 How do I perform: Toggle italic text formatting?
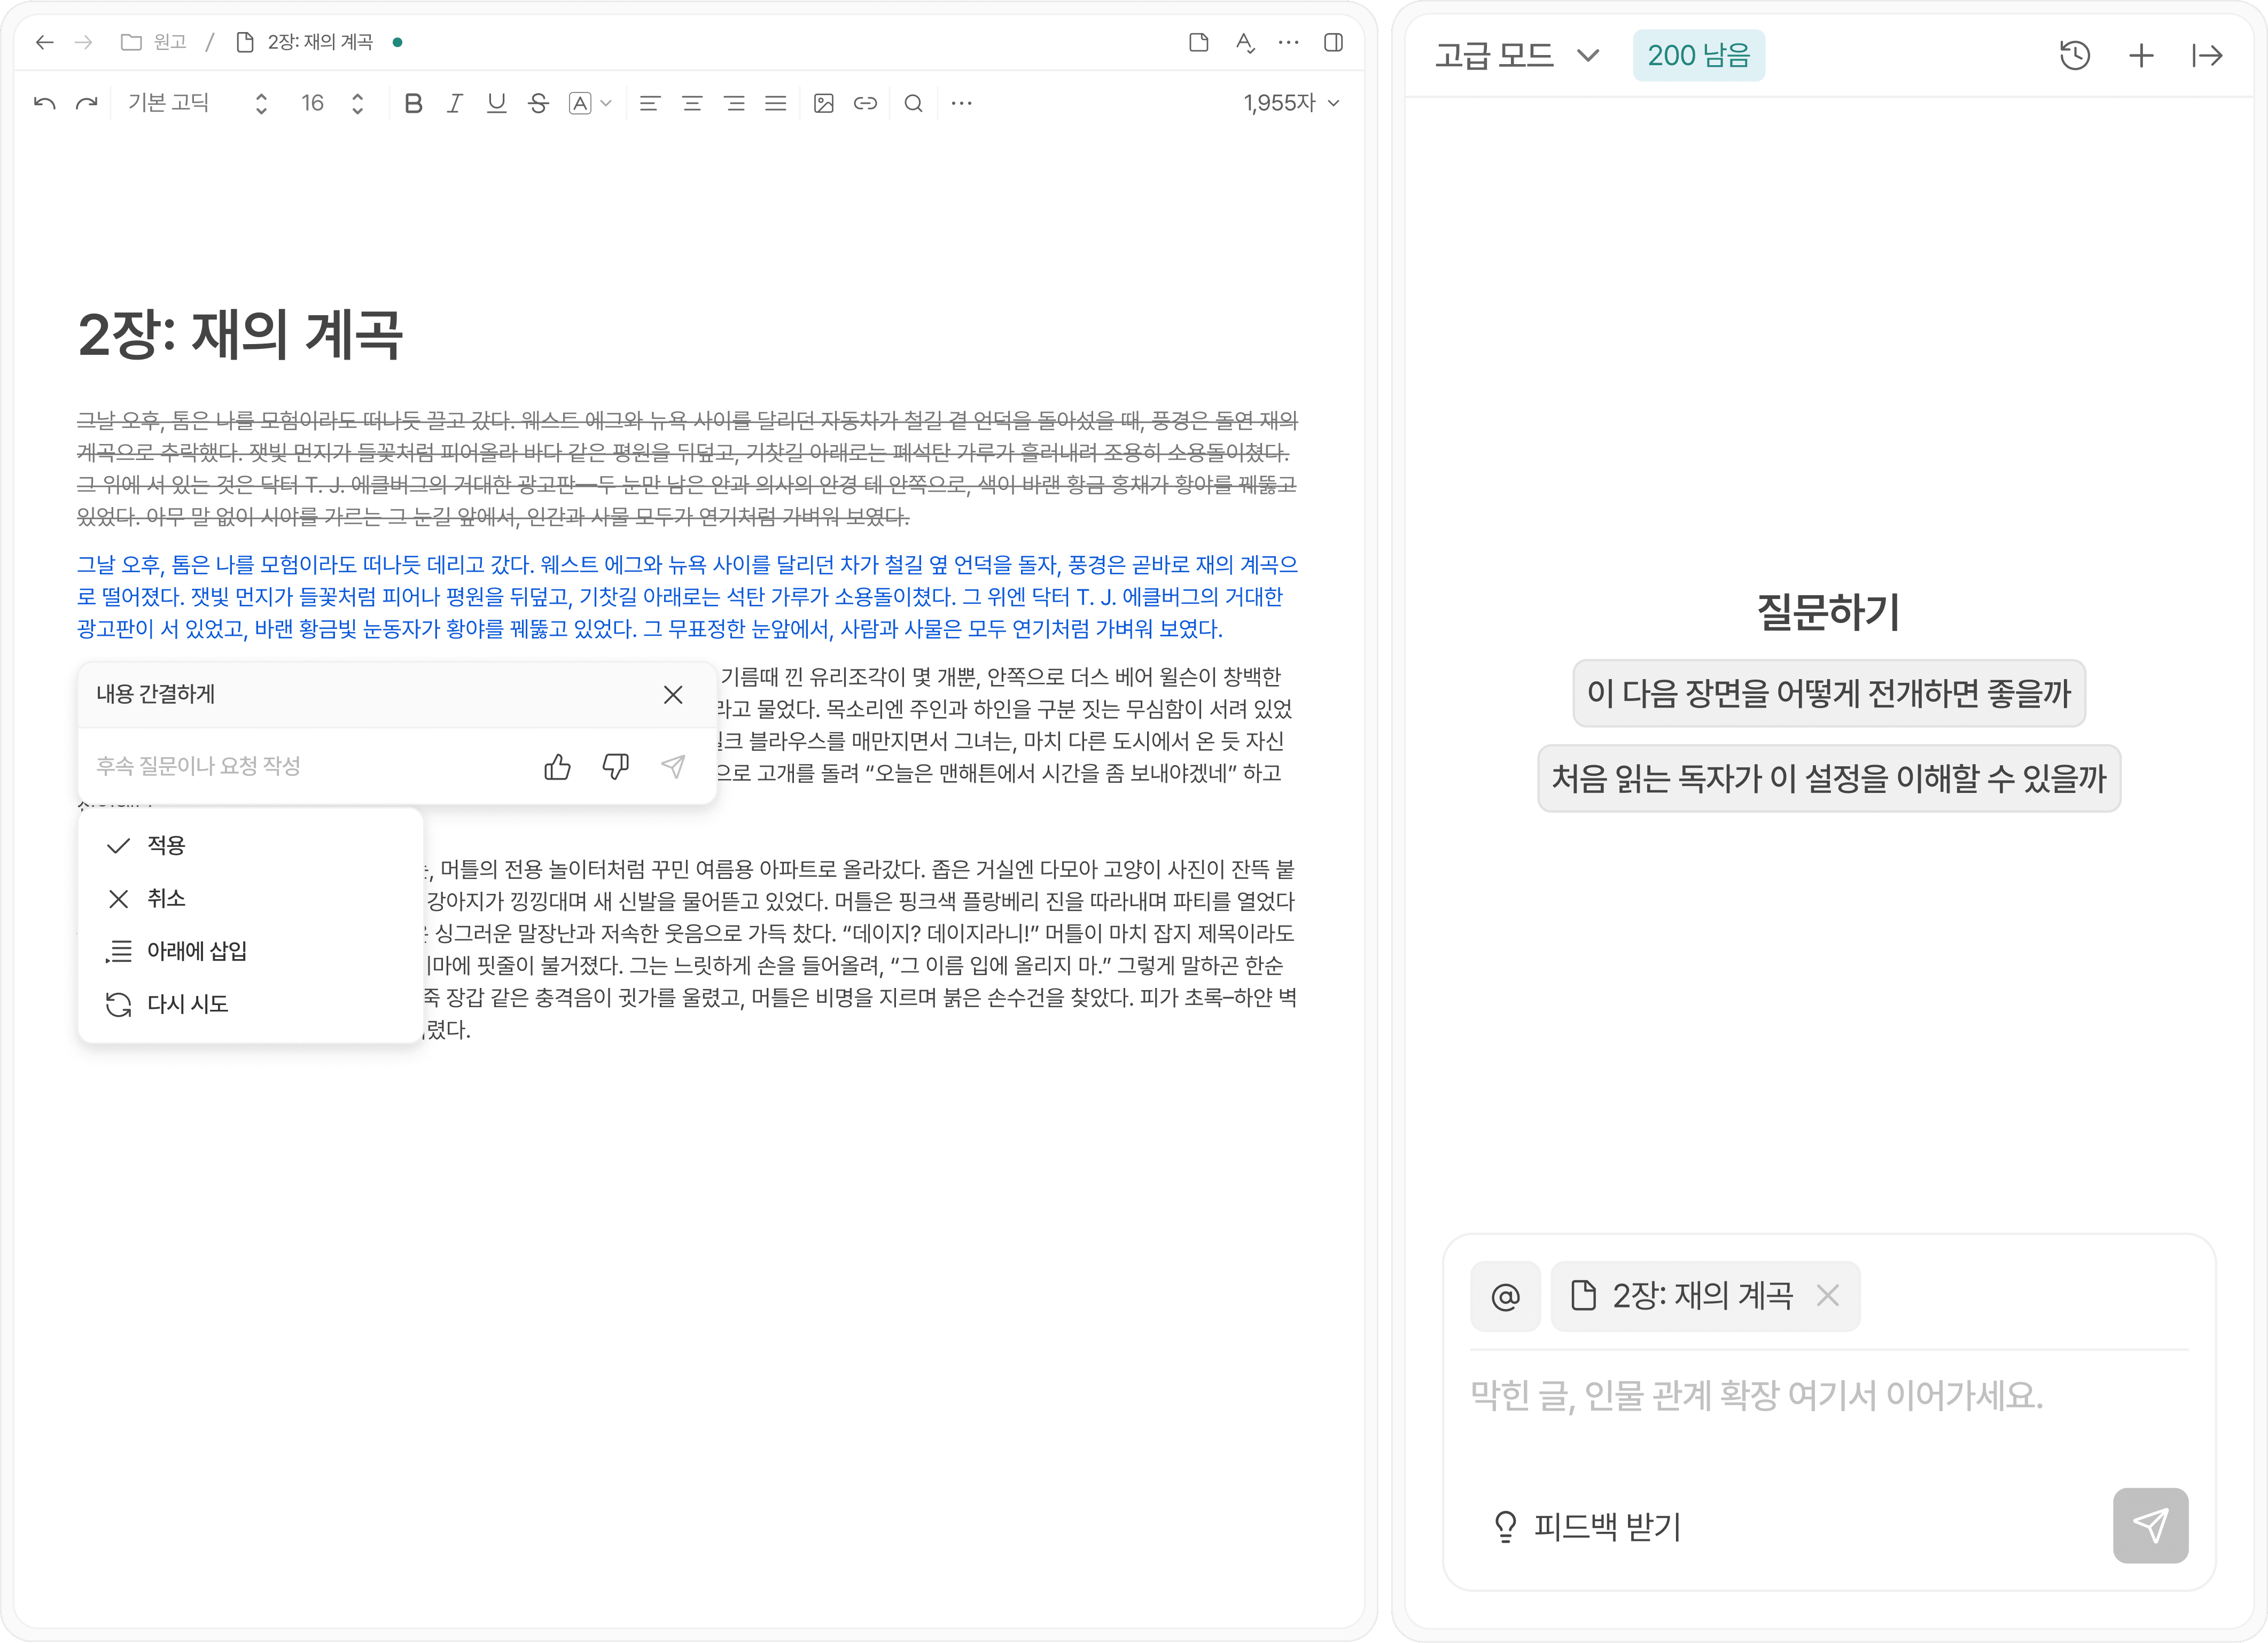click(x=455, y=103)
